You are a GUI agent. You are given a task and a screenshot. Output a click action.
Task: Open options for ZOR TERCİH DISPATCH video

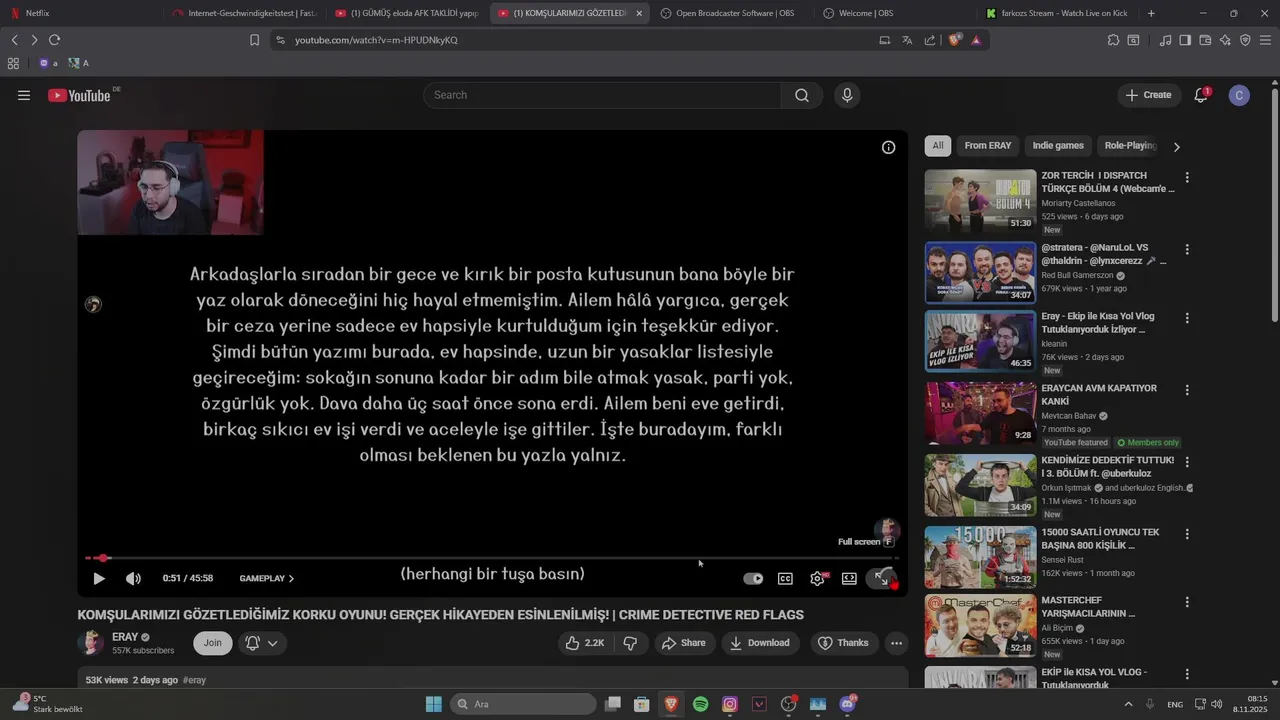pyautogui.click(x=1187, y=177)
